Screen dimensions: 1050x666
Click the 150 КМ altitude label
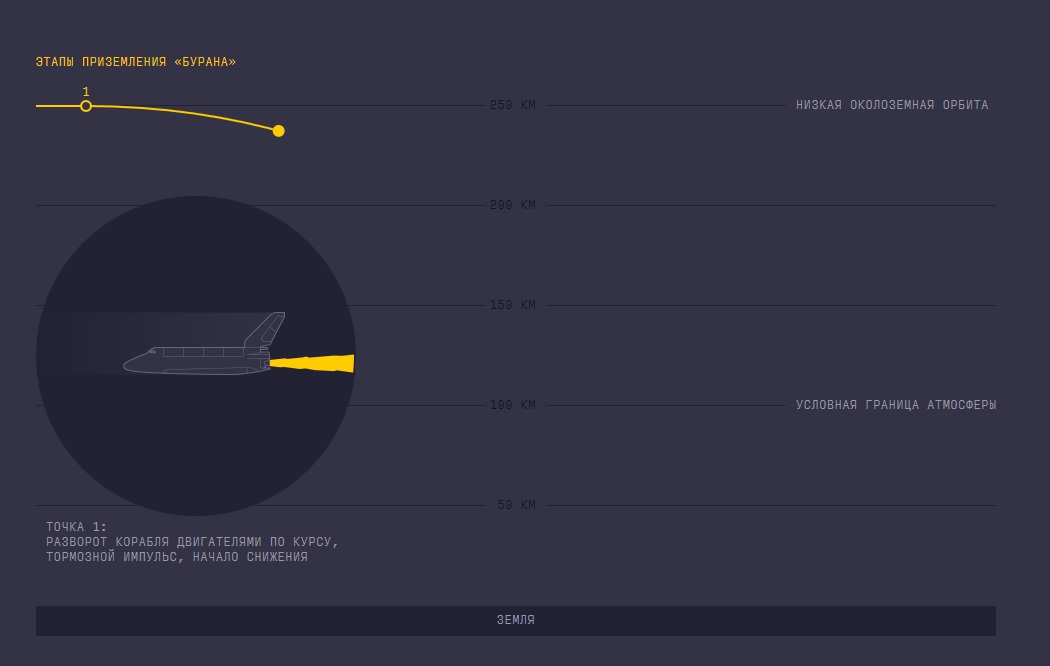513,305
